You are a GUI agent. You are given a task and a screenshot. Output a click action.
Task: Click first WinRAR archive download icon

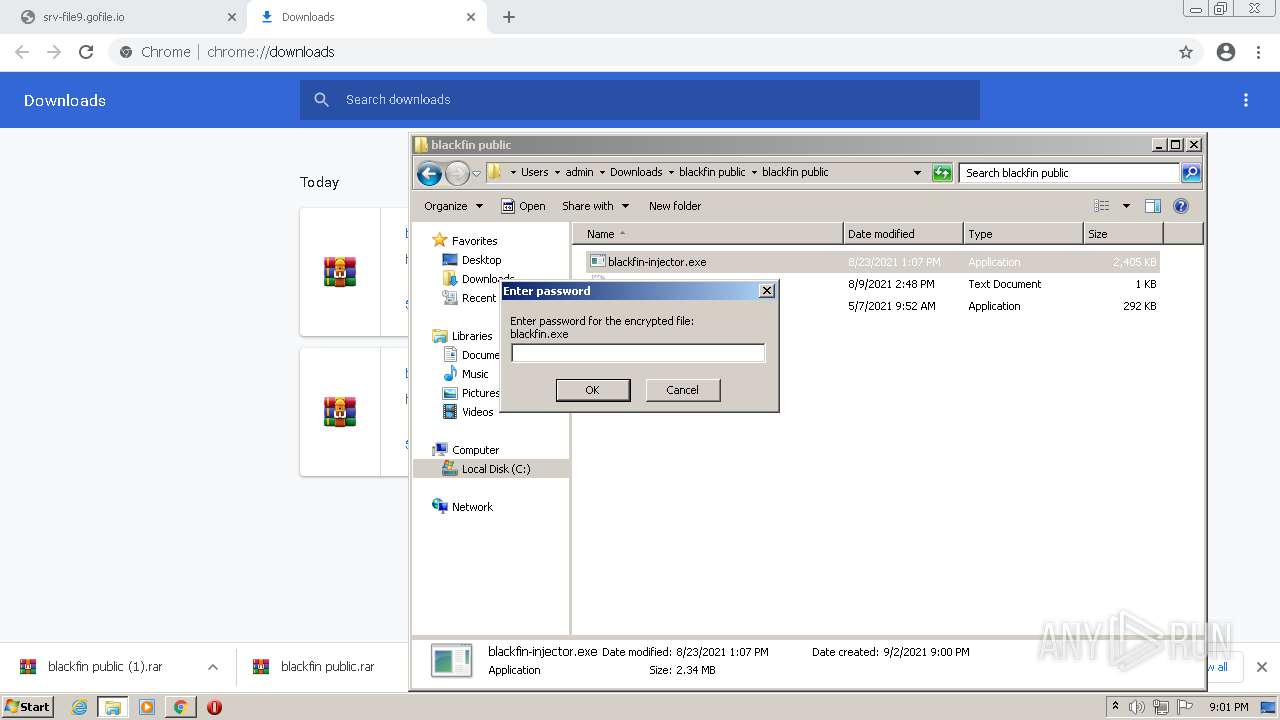[340, 272]
